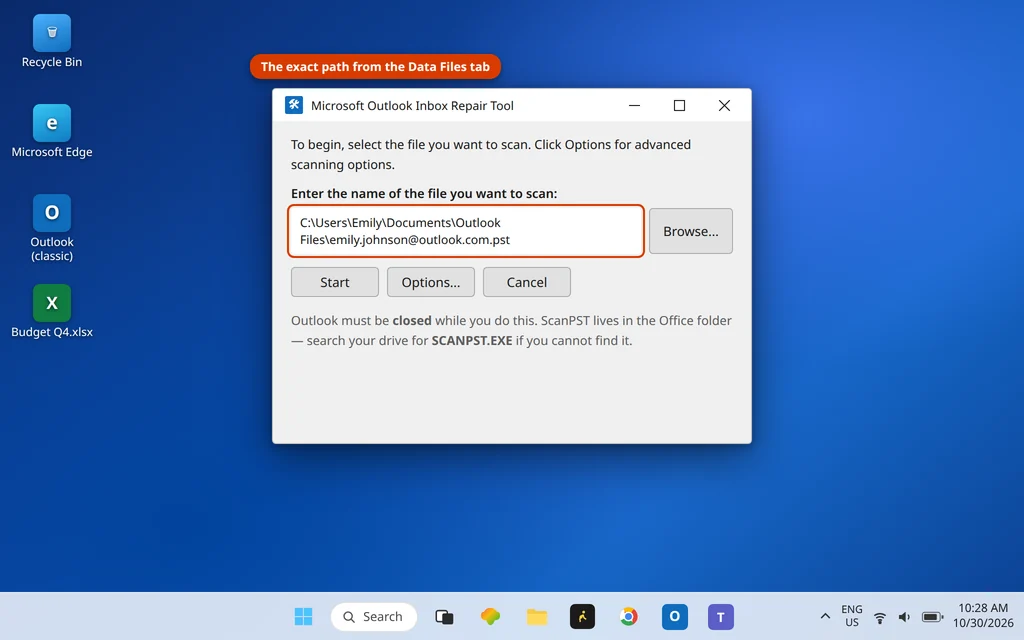Show hidden system tray icons

(825, 616)
